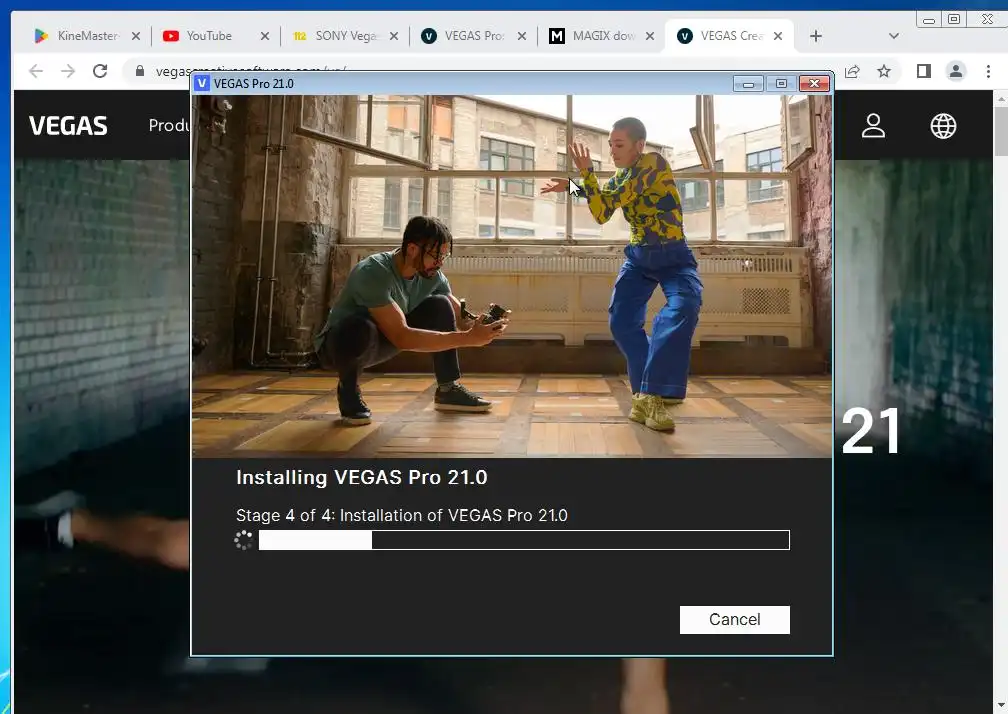Open the Products menu on VEGAS website

click(169, 125)
